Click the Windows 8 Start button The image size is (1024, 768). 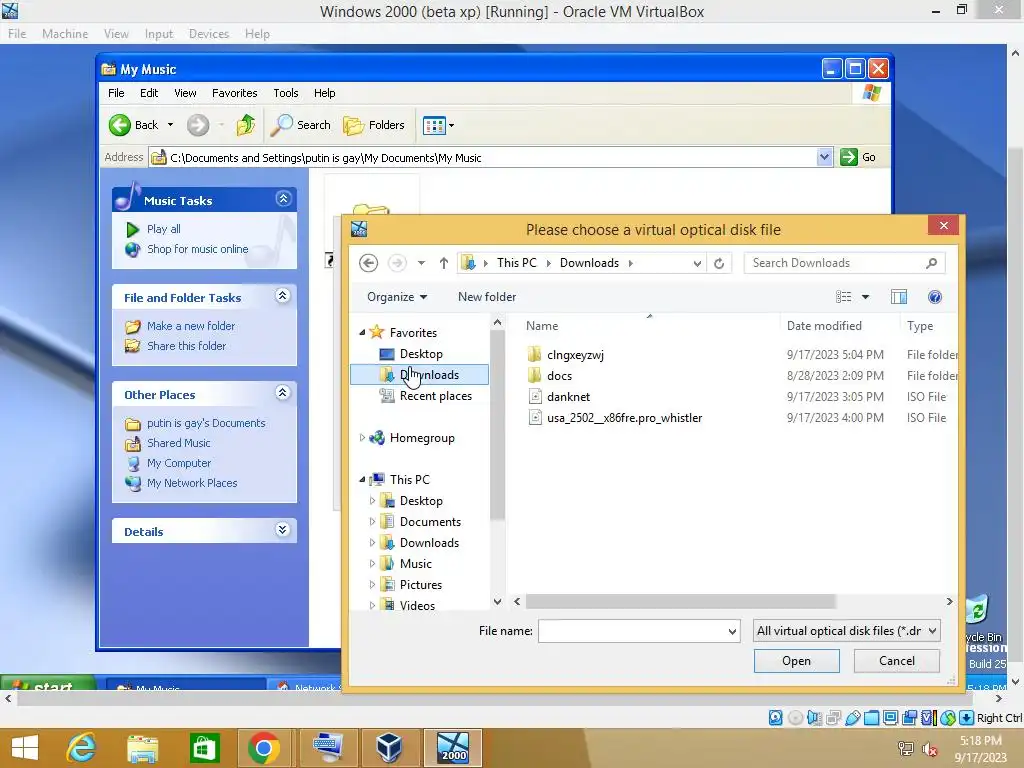click(25, 748)
